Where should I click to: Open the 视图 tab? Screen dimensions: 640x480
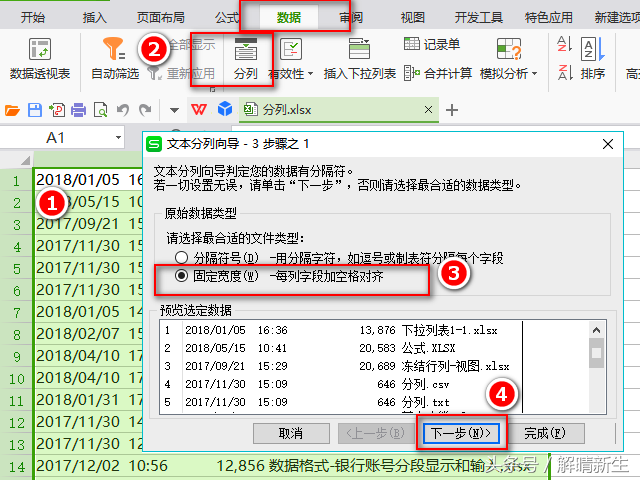413,17
